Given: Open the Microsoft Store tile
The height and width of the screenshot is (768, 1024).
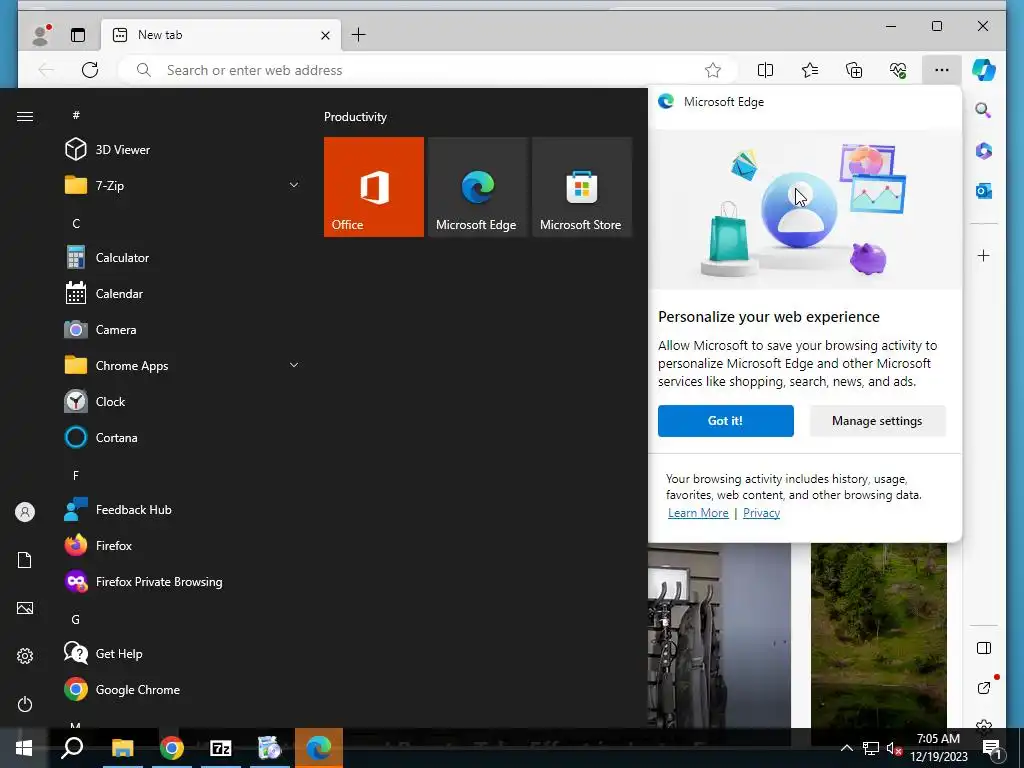Looking at the screenshot, I should 582,187.
